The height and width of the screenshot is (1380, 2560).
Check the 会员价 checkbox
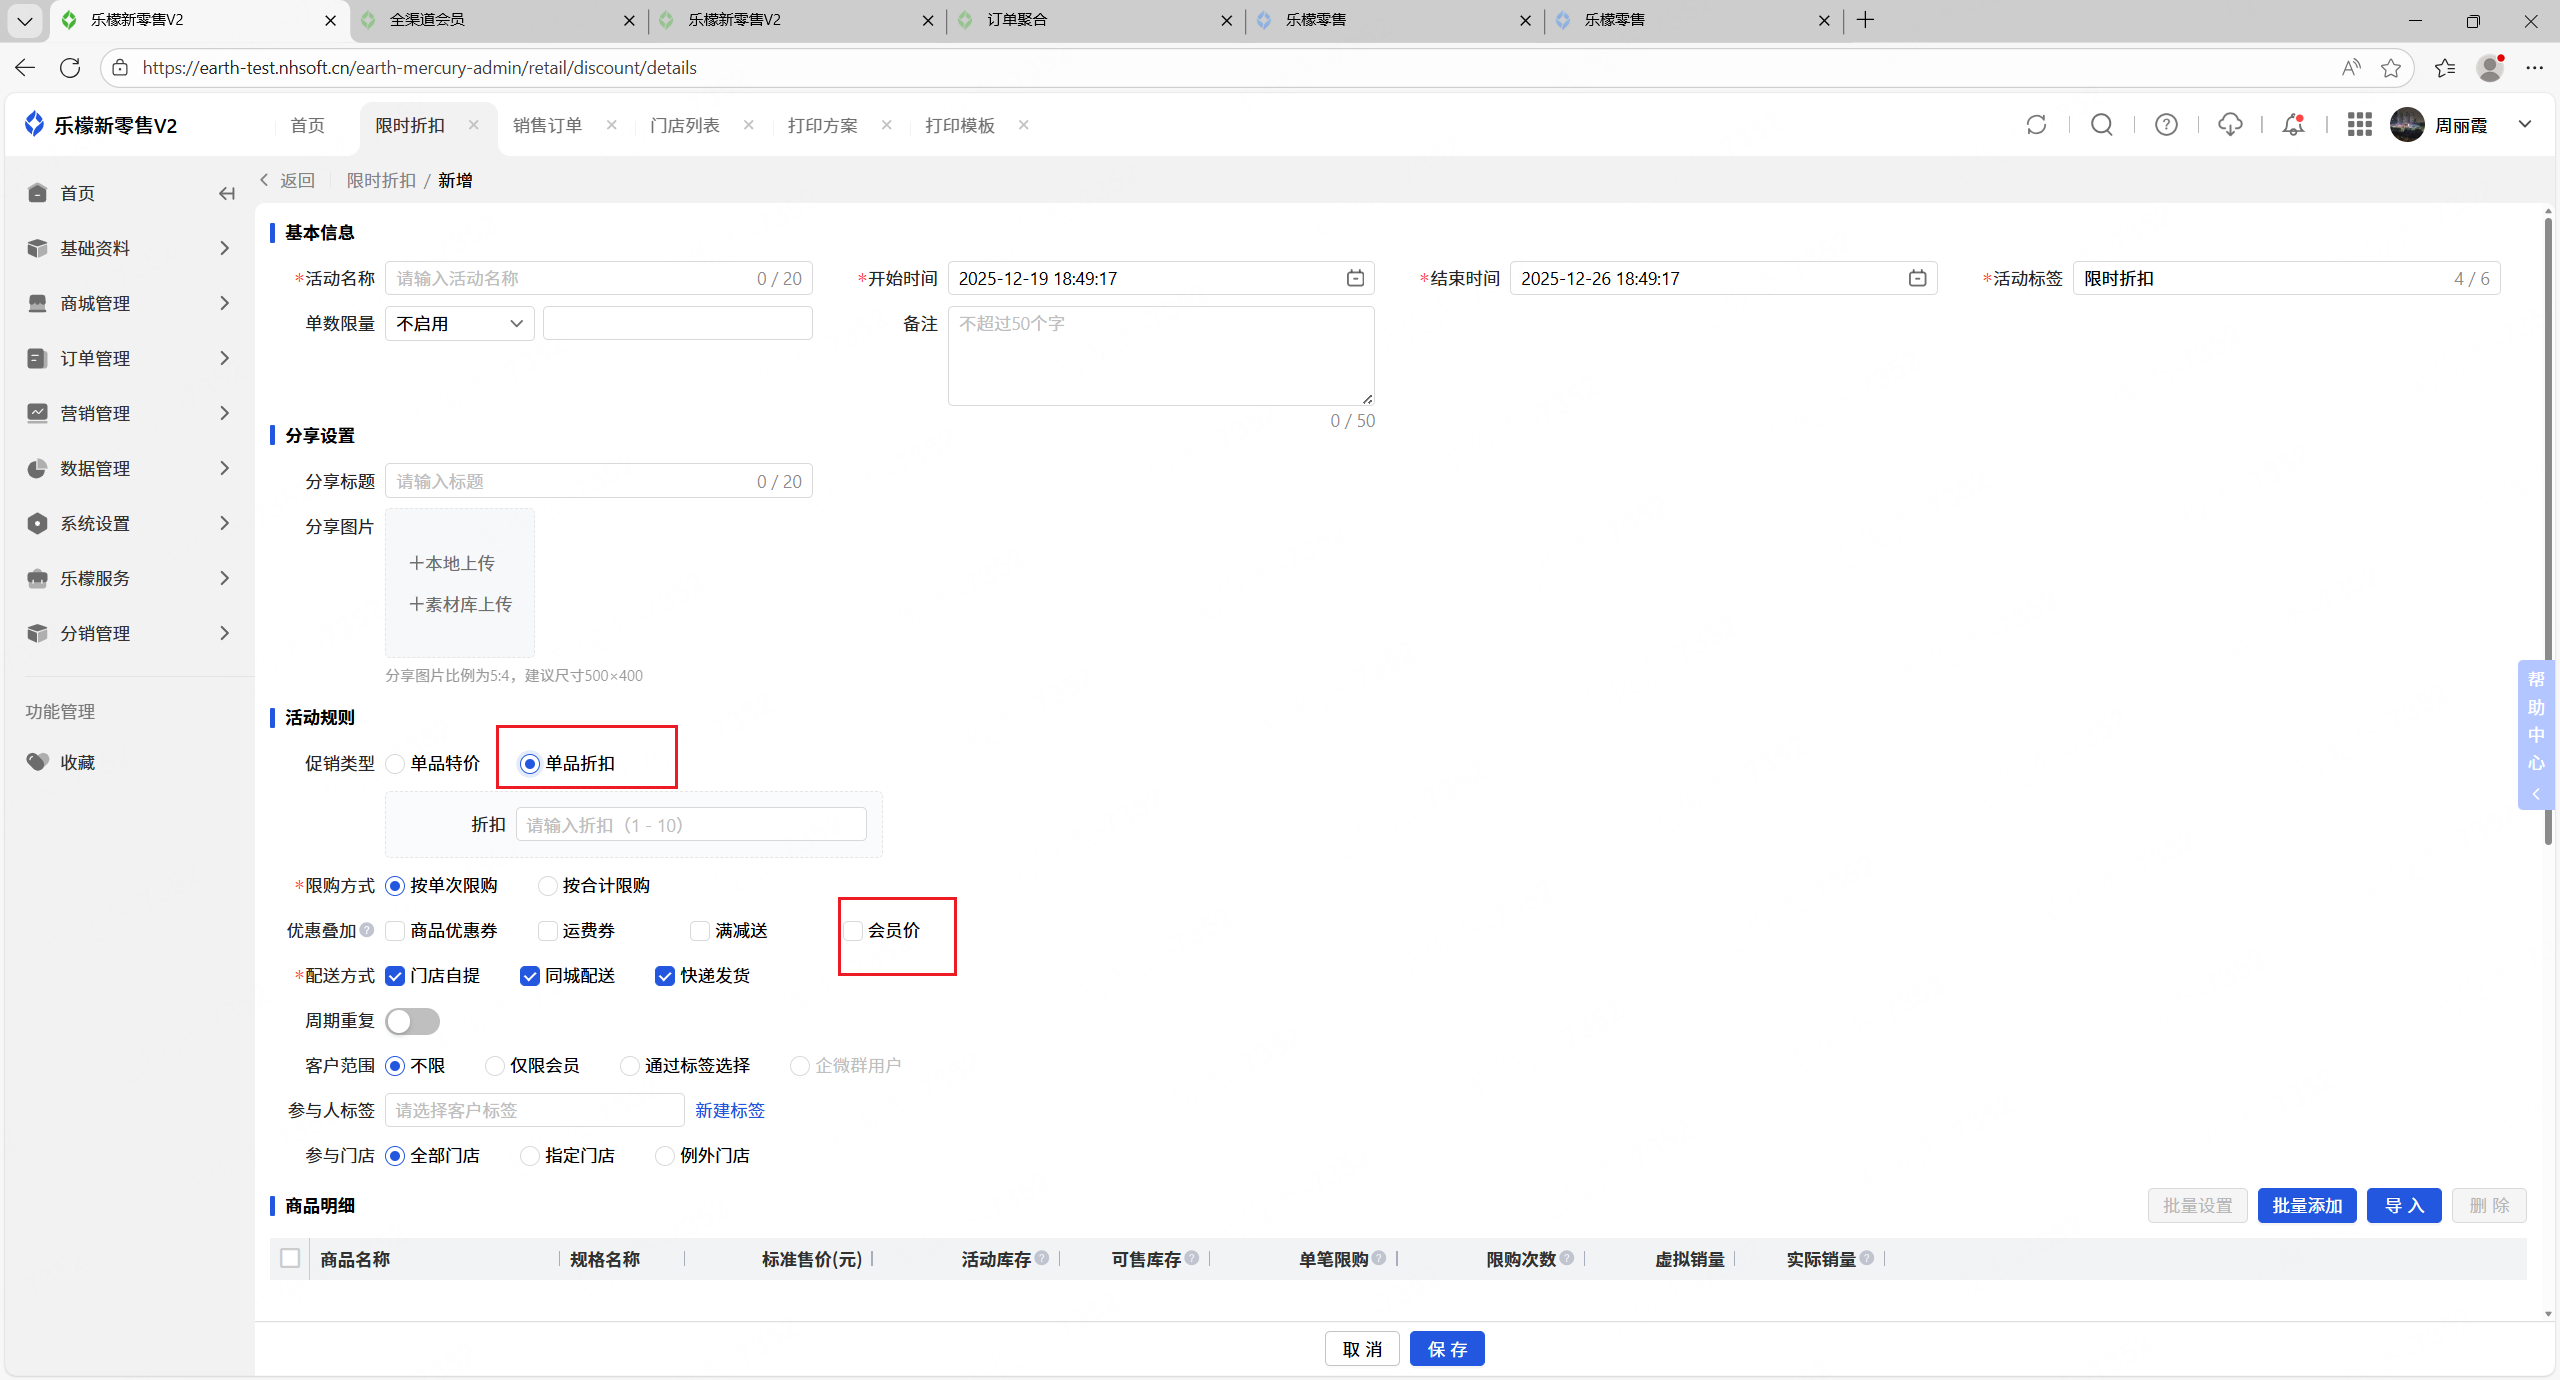pyautogui.click(x=853, y=931)
